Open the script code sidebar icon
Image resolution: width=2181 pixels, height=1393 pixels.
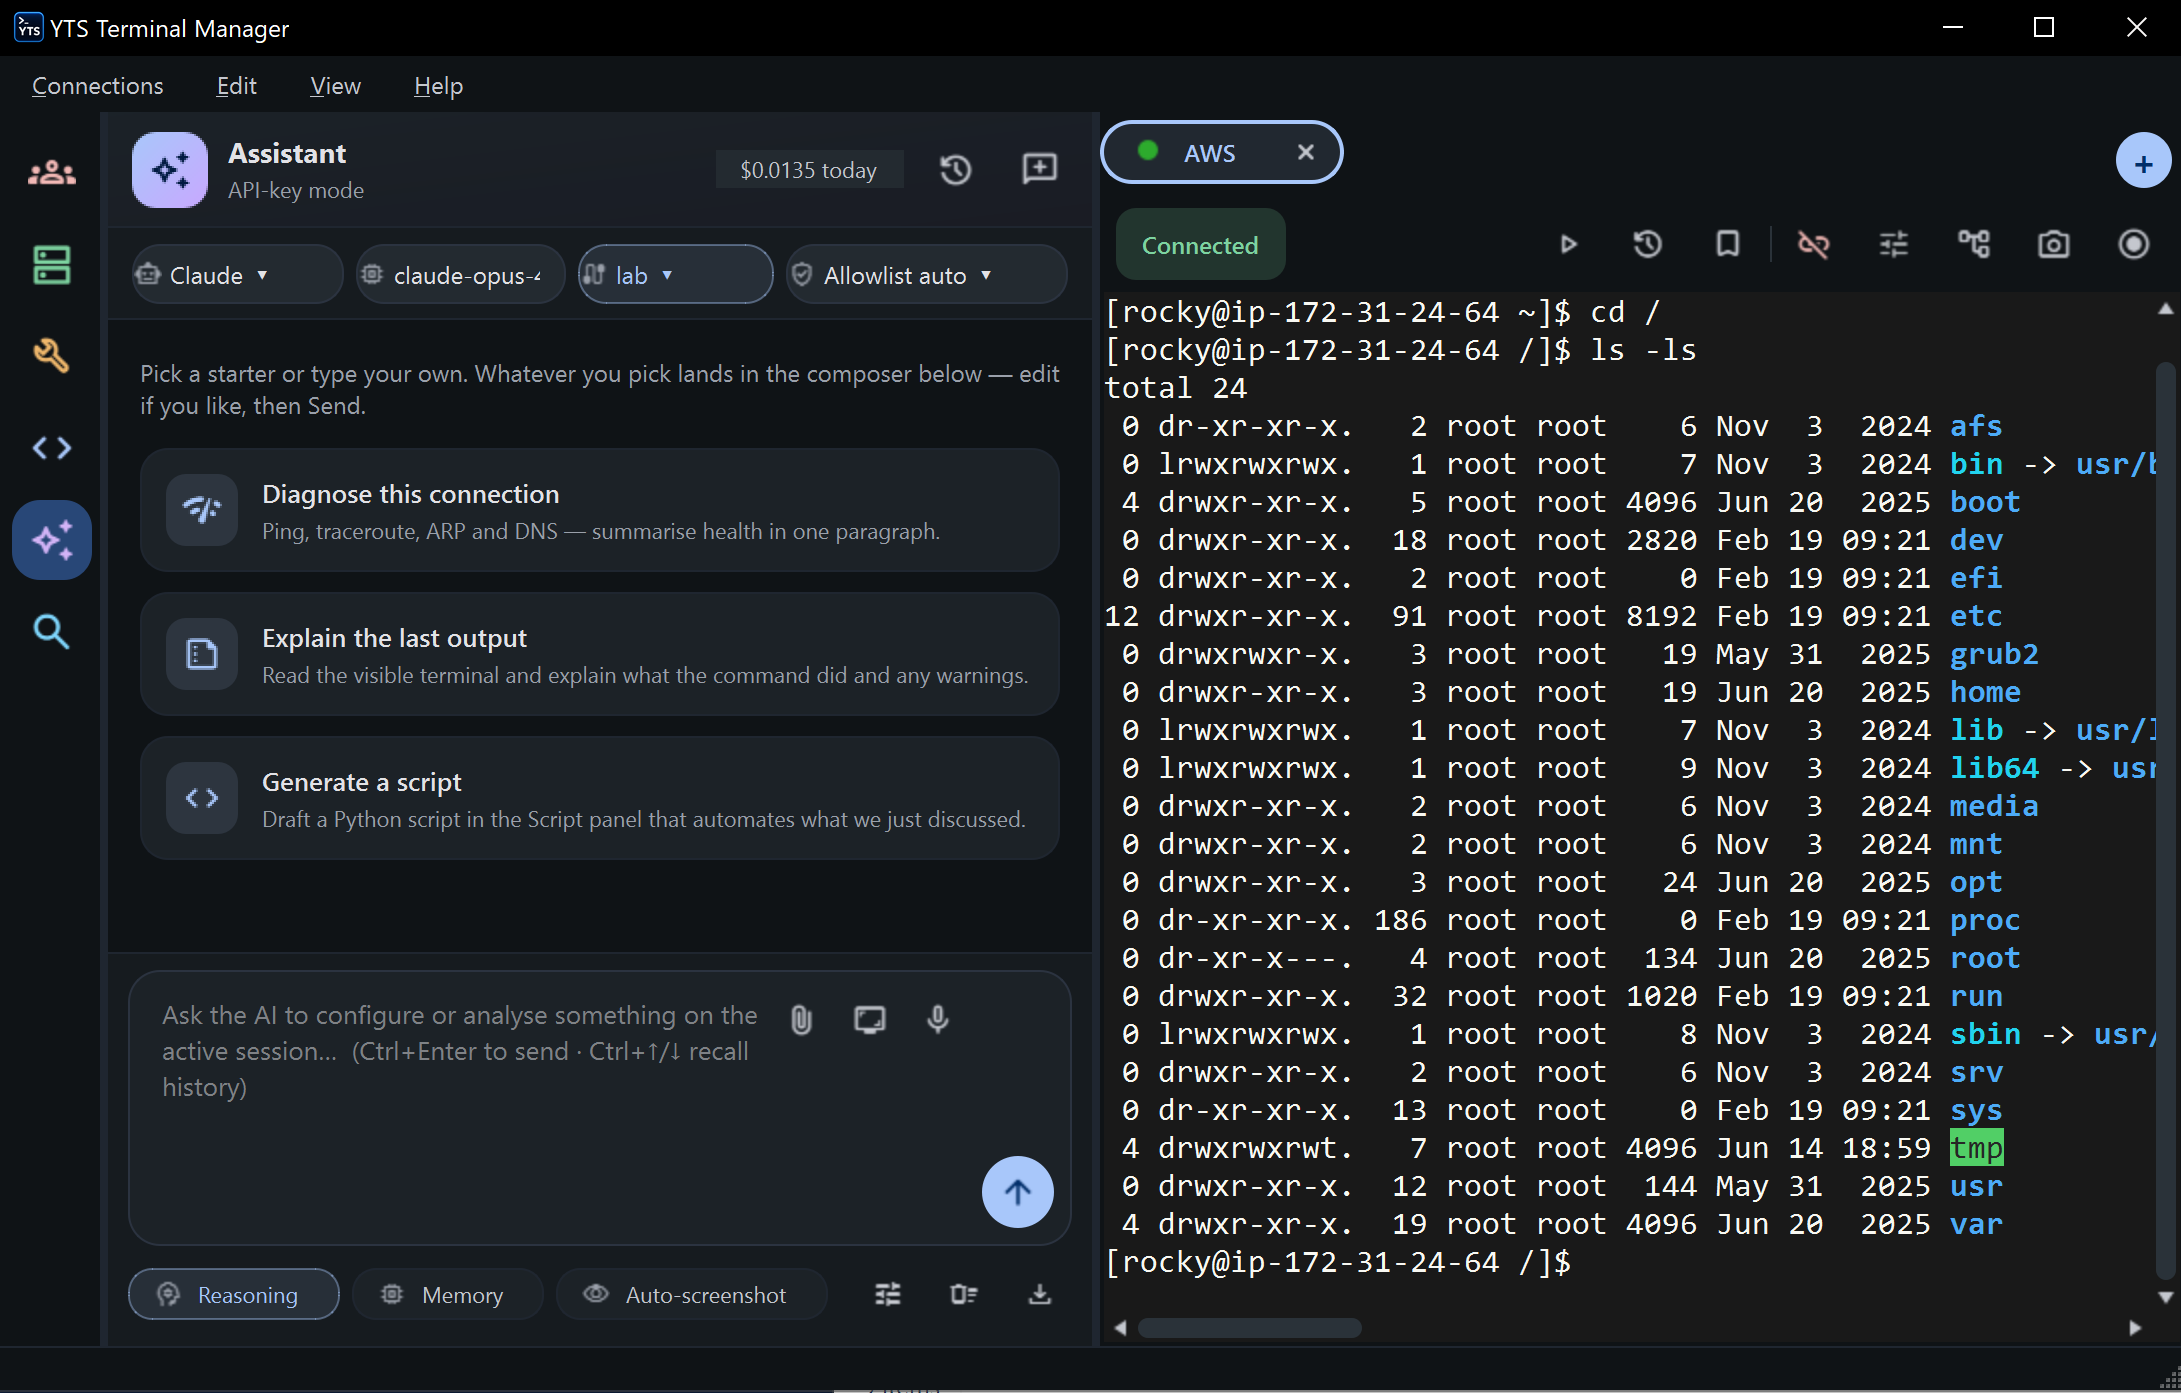click(x=52, y=447)
